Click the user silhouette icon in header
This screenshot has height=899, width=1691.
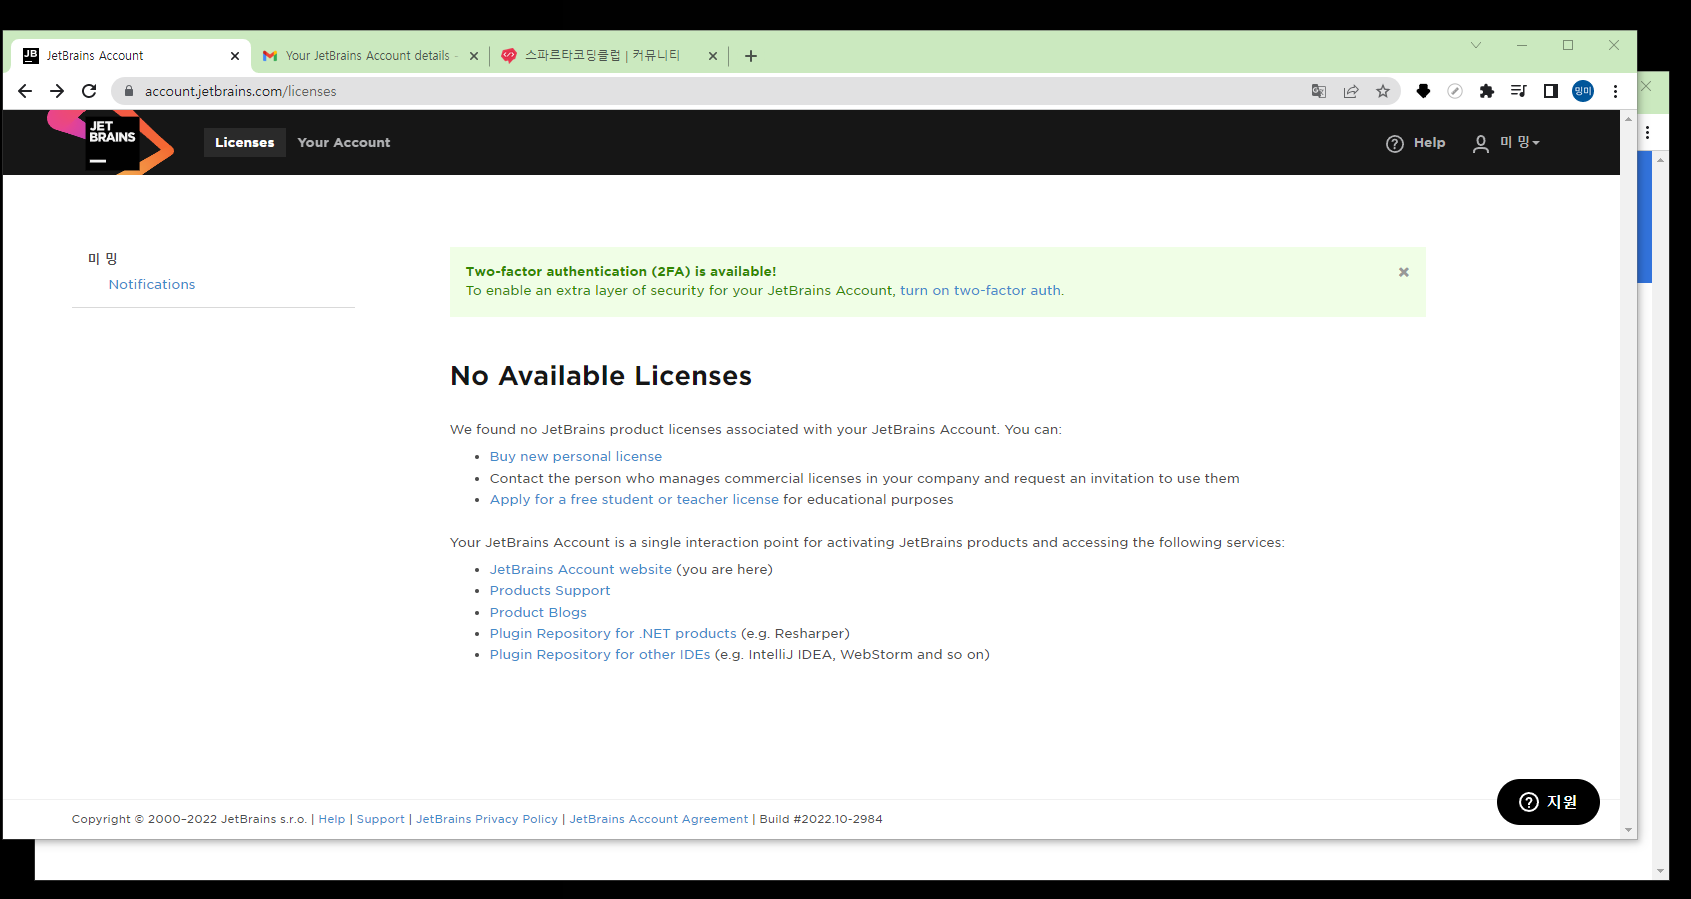1481,143
